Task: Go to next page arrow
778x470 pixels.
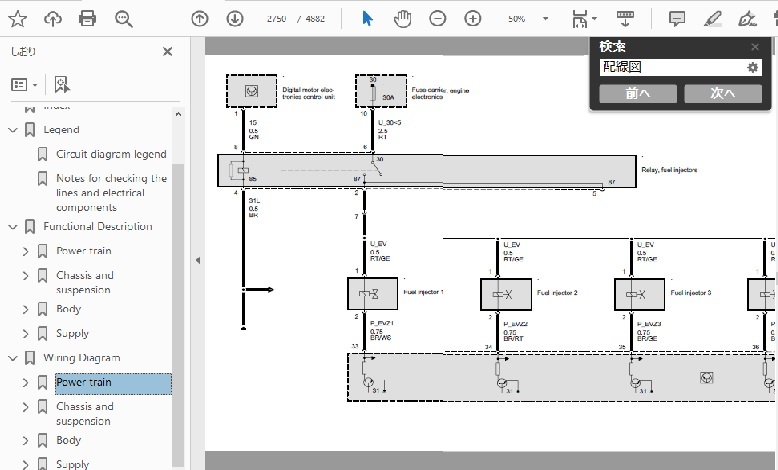Action: click(235, 19)
